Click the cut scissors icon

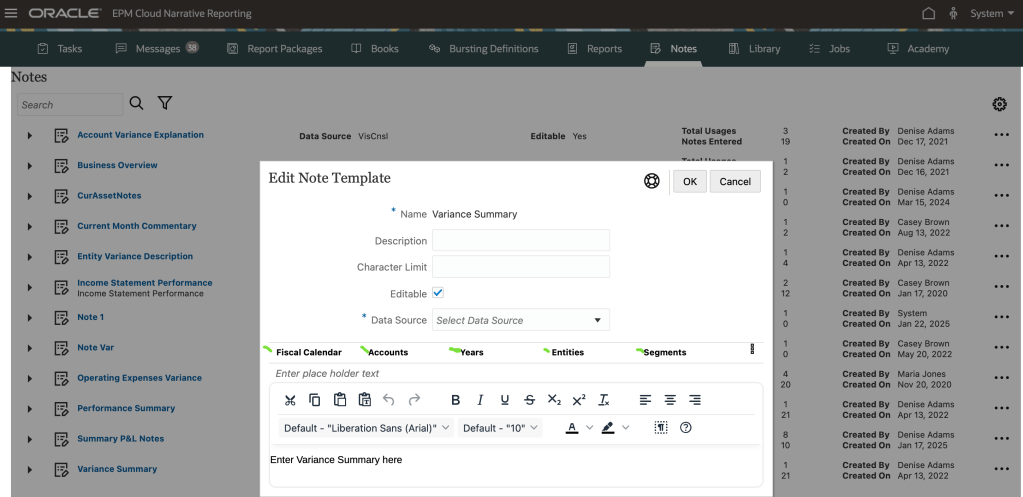click(x=290, y=400)
